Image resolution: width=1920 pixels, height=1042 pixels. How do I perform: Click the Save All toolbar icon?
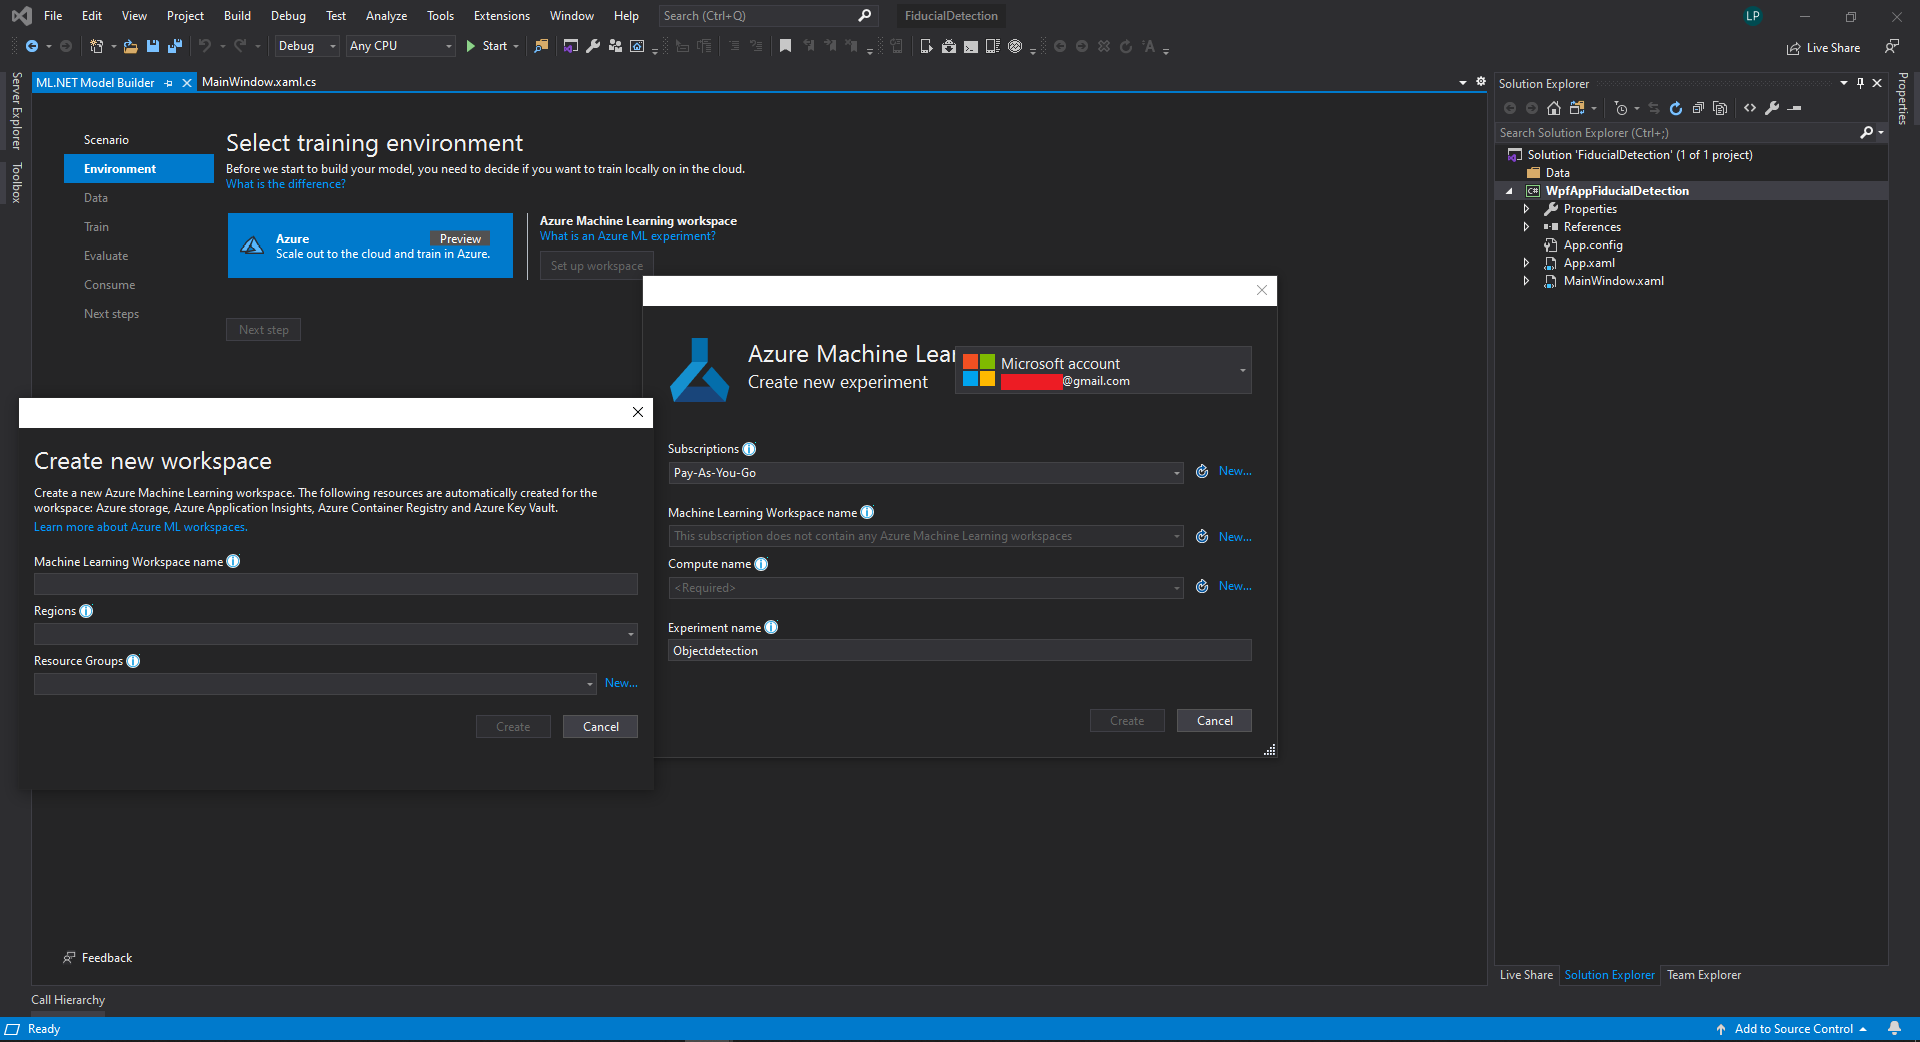click(175, 46)
